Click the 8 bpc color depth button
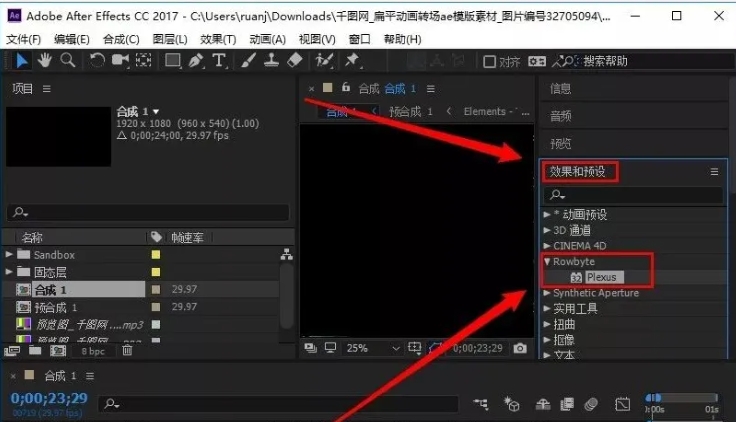The height and width of the screenshot is (422, 736). tap(93, 351)
